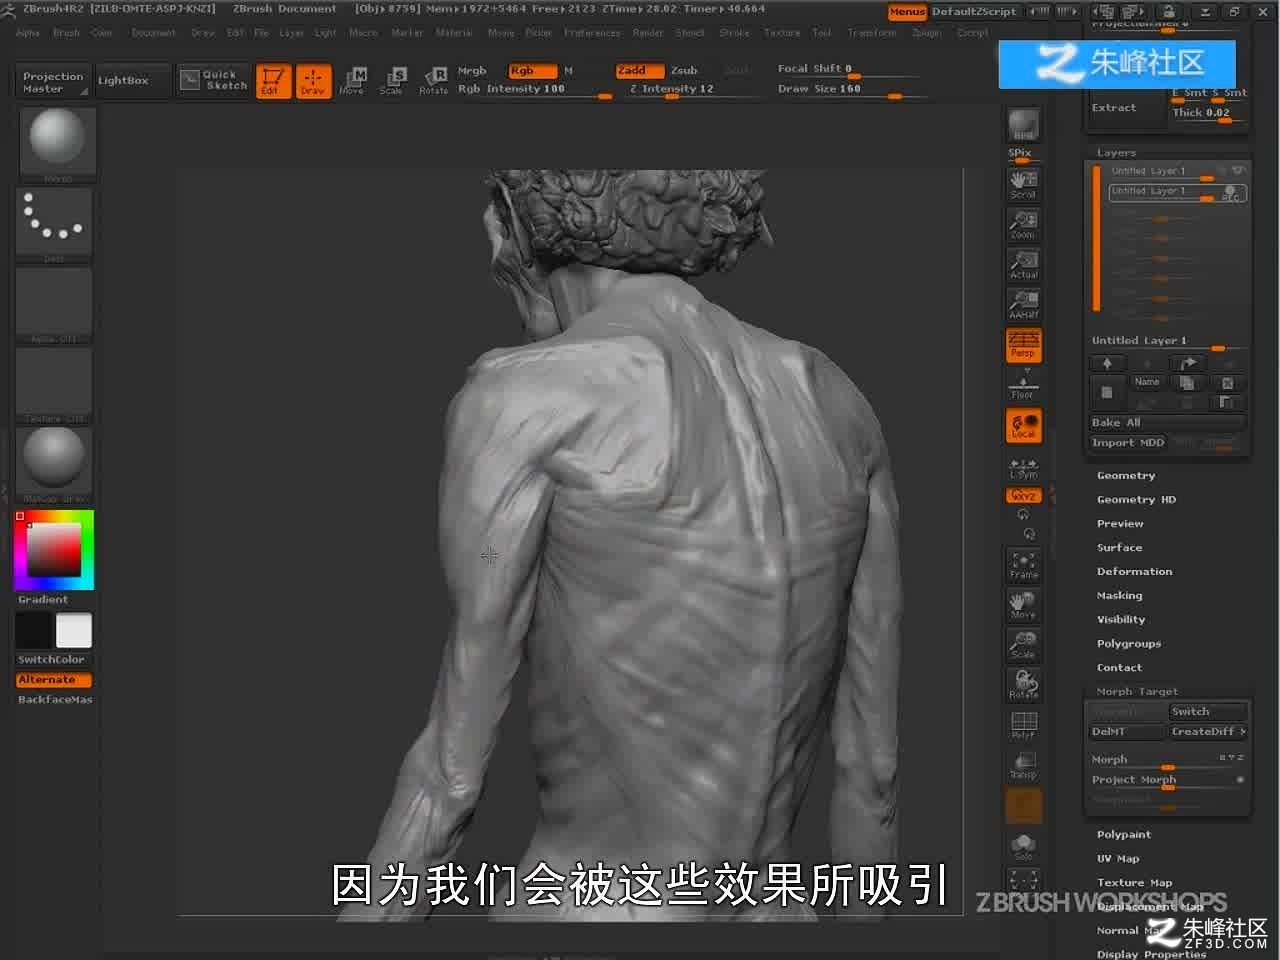Move layer up with arrow icon
The width and height of the screenshot is (1280, 960).
(x=1107, y=364)
